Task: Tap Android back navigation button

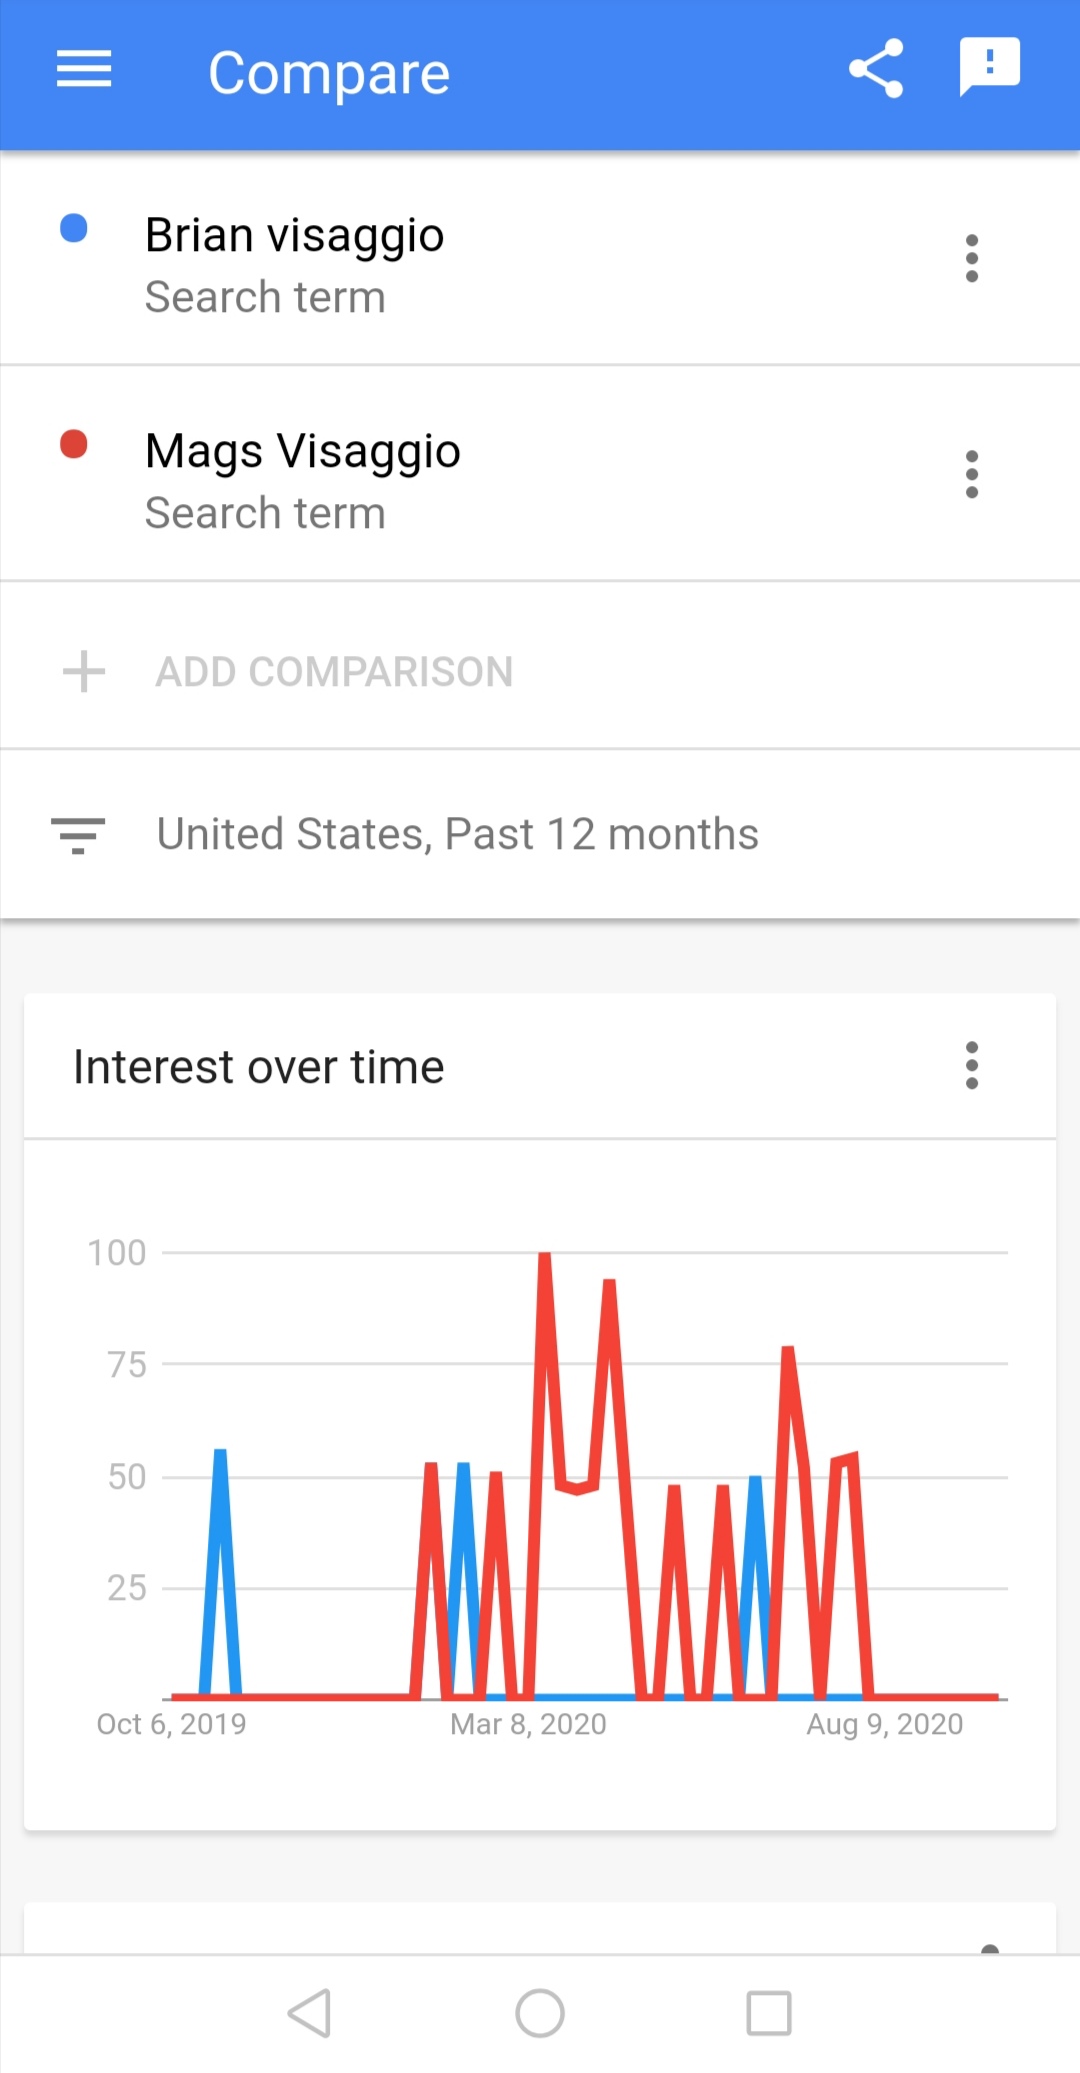Action: pos(310,2013)
